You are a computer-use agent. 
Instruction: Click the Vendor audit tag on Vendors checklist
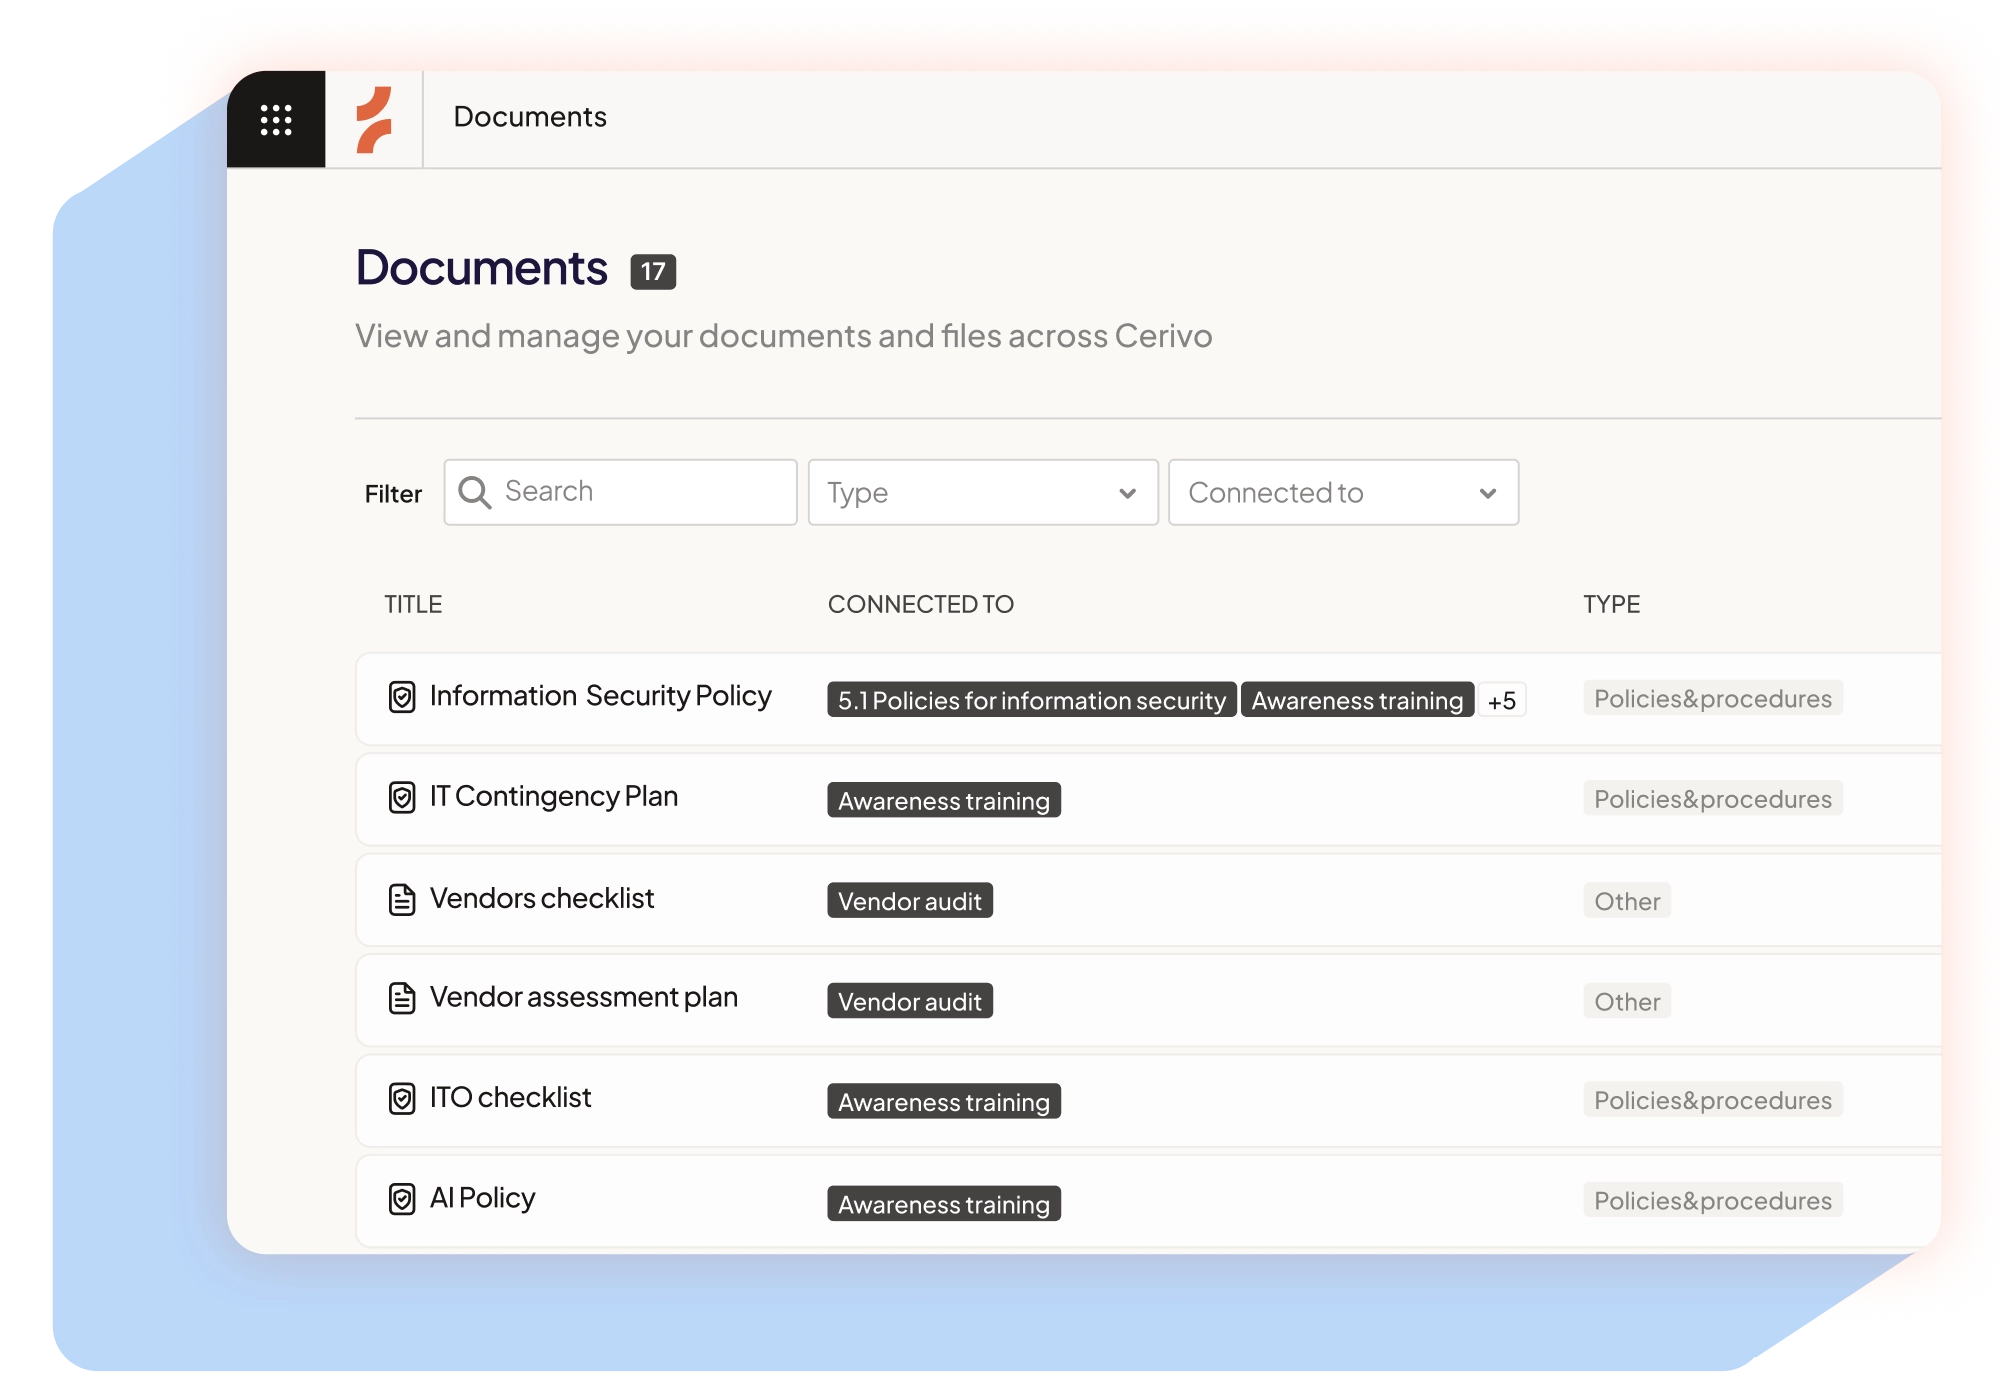click(909, 900)
